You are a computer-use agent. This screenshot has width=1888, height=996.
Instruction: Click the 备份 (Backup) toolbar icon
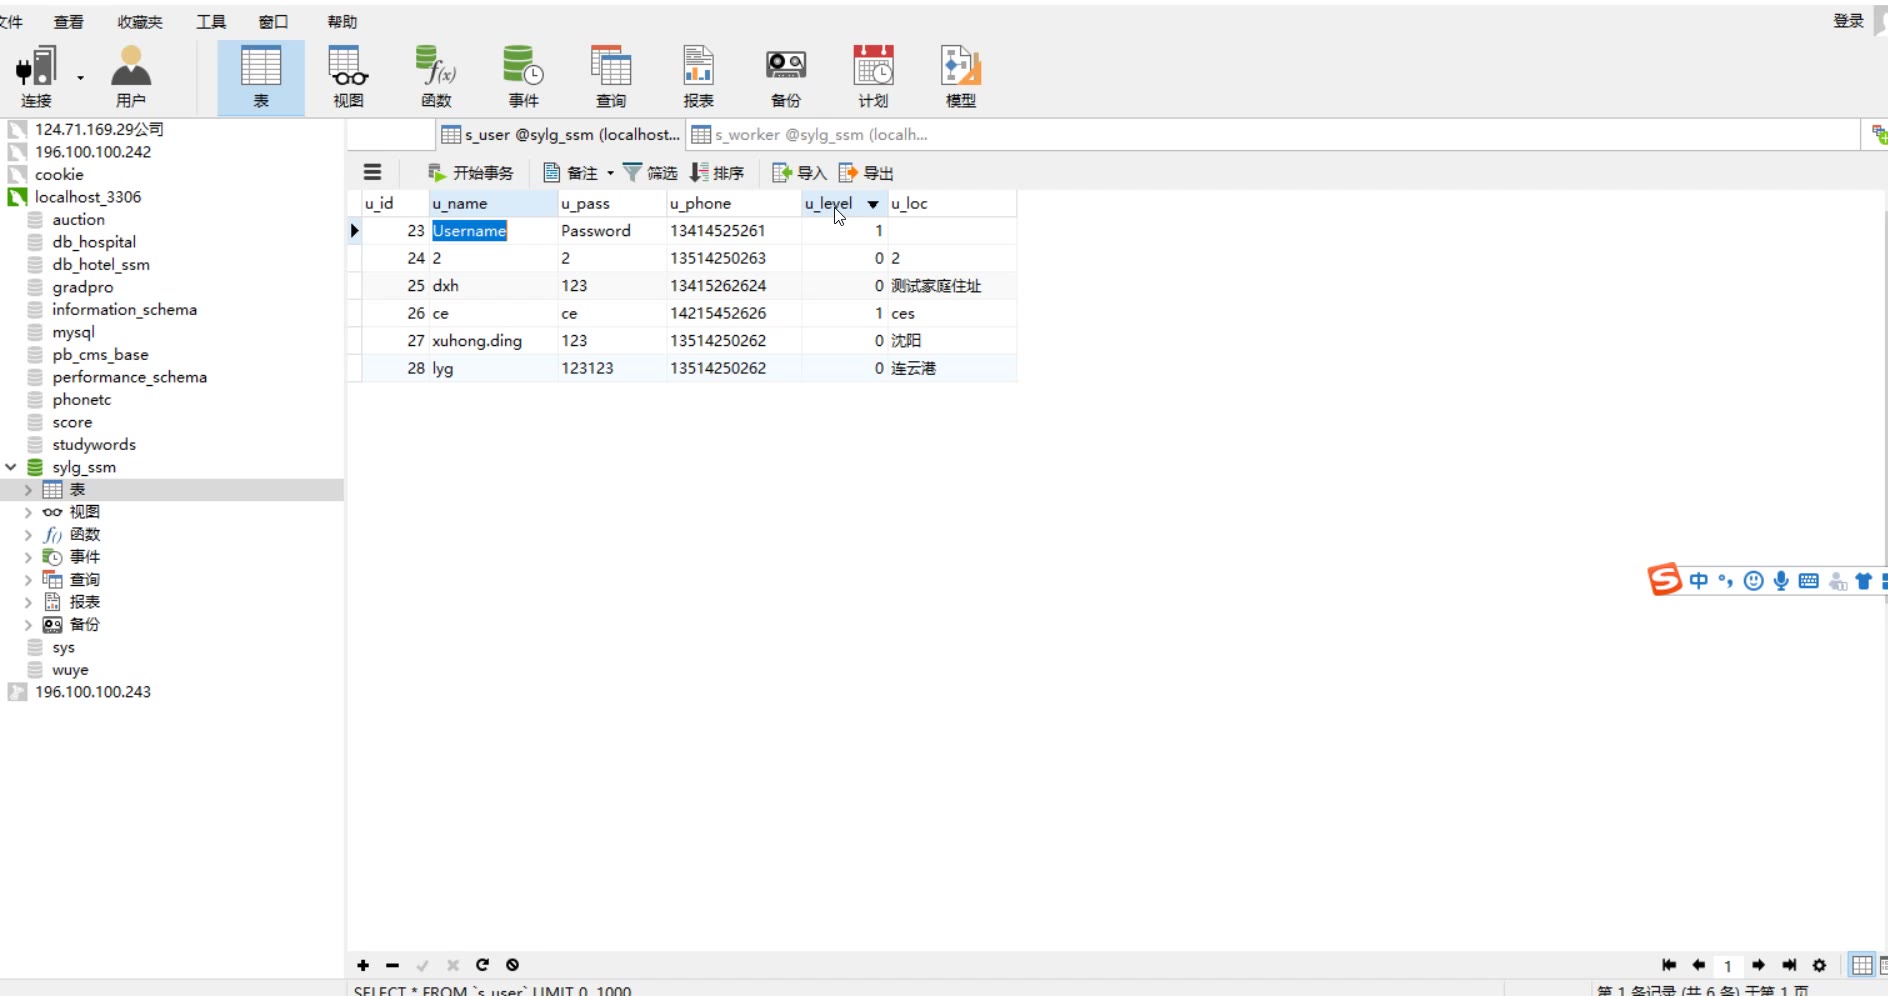click(x=785, y=76)
